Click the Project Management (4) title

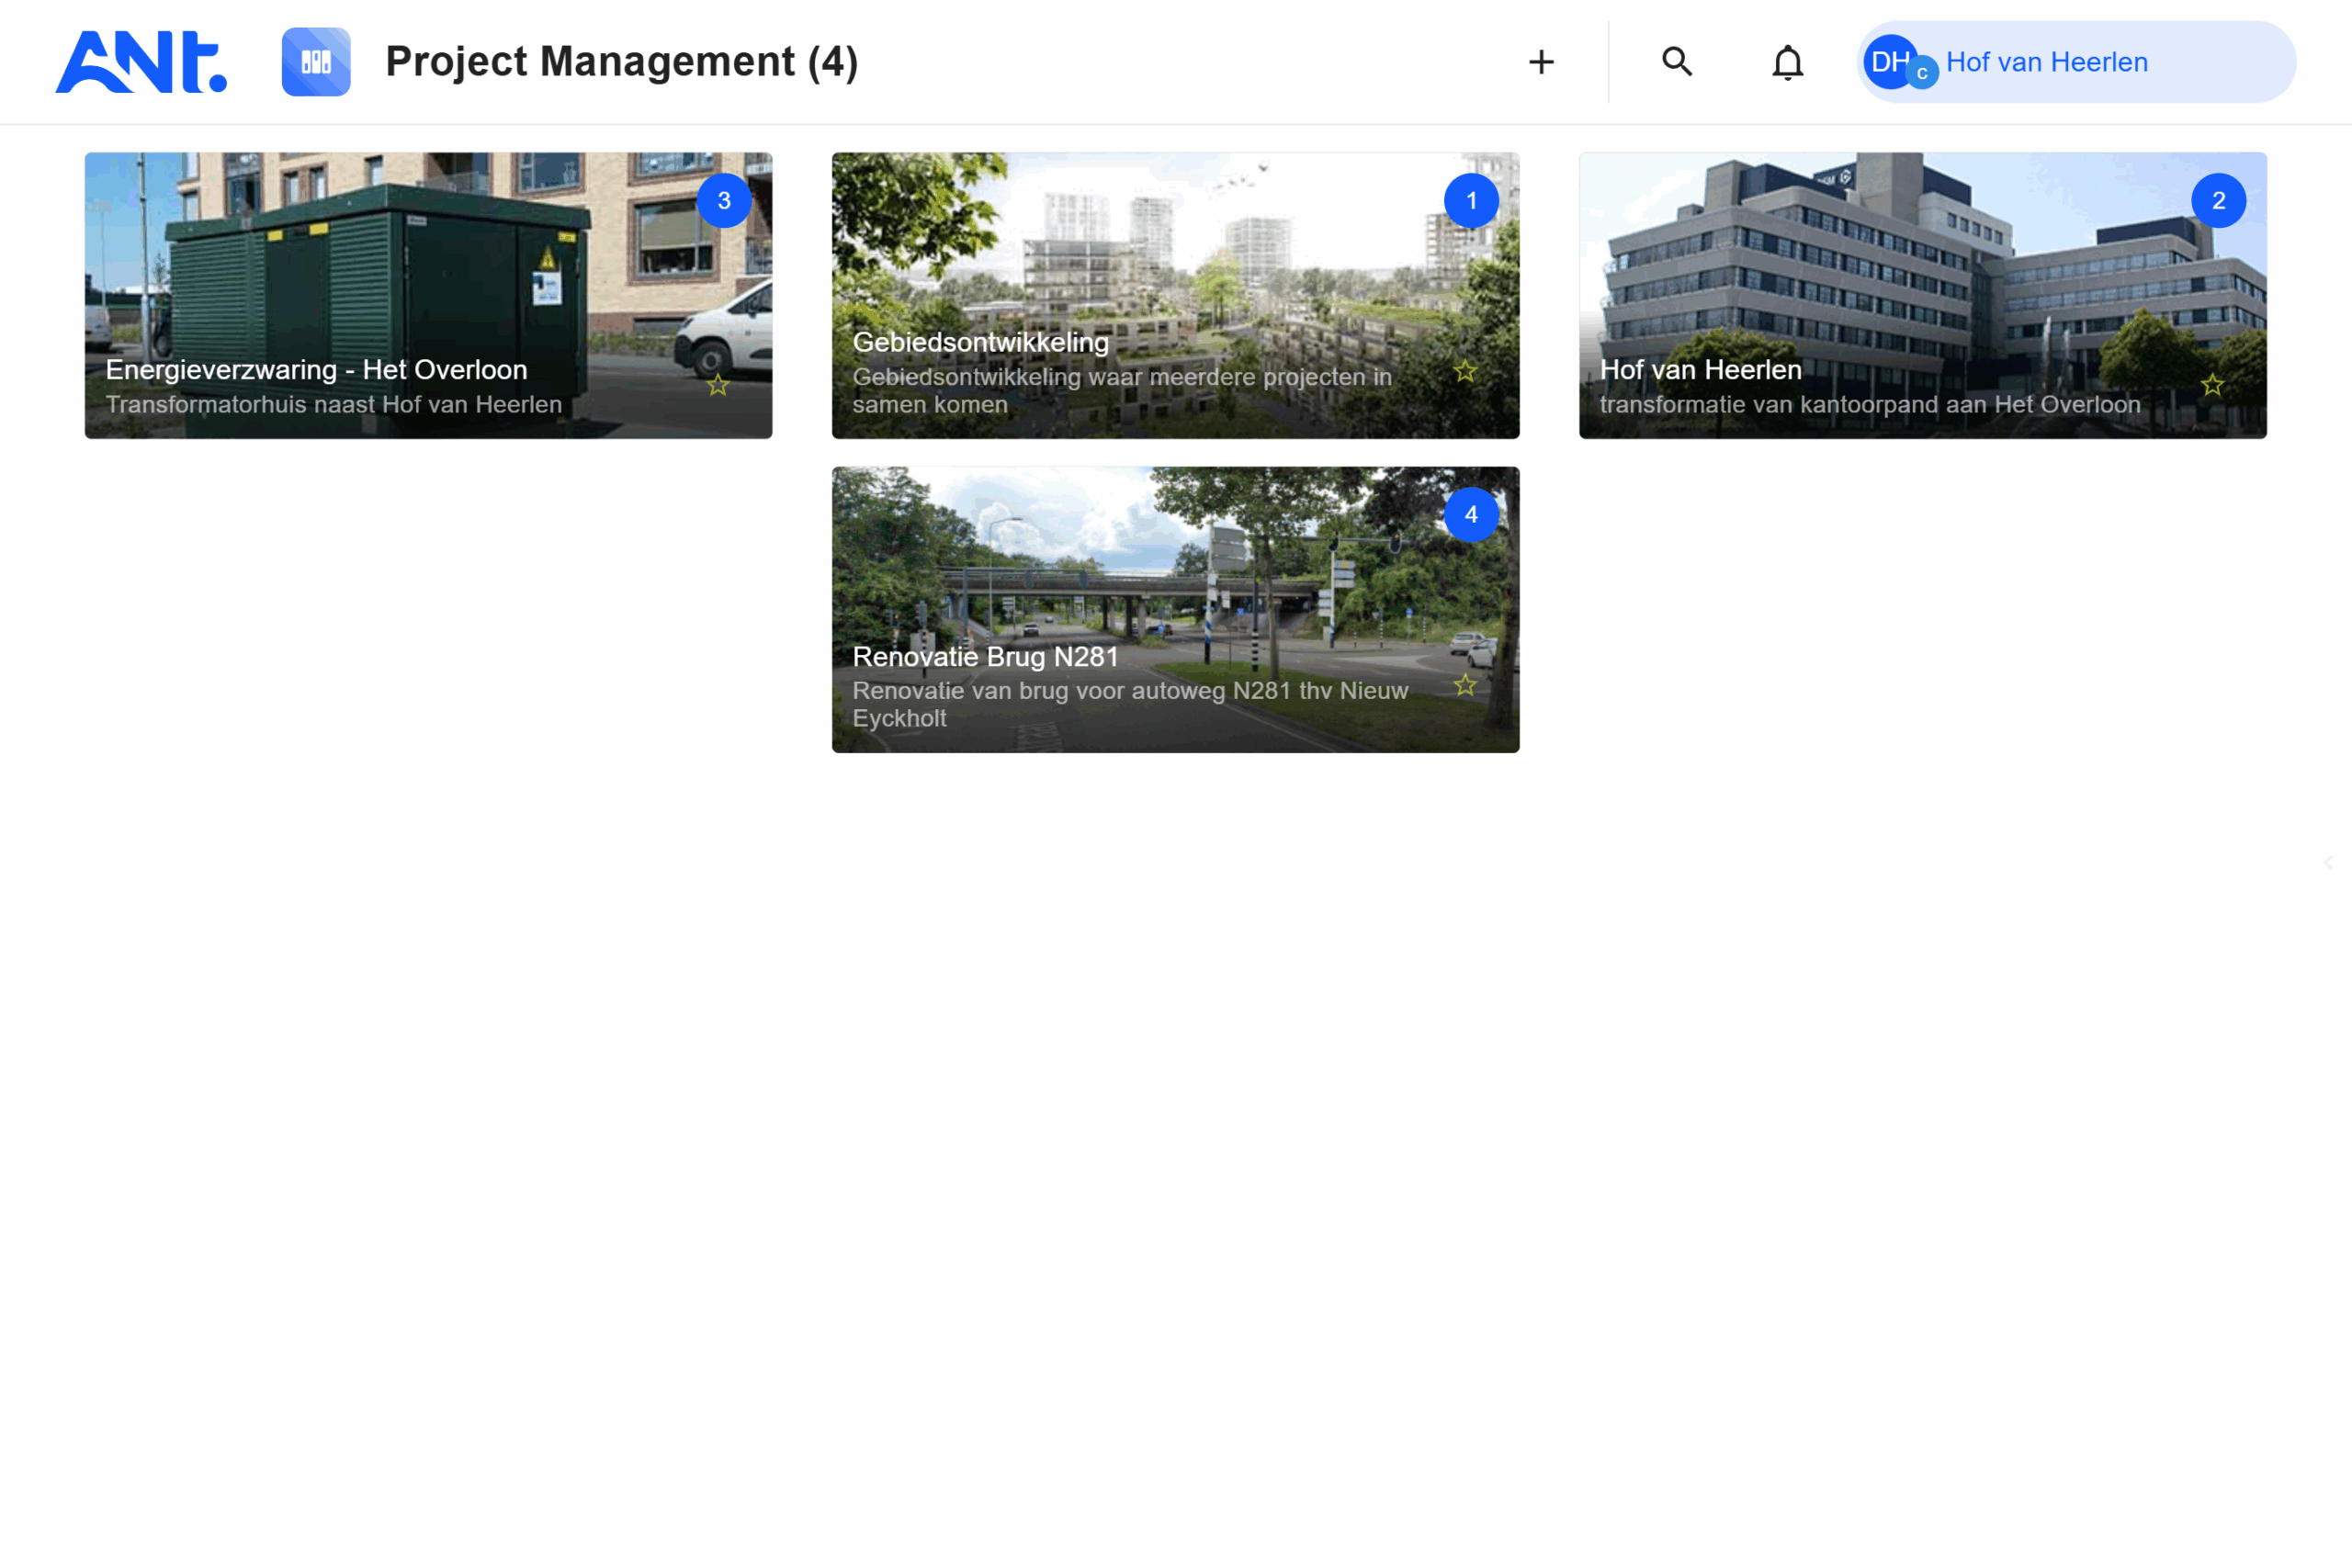pyautogui.click(x=622, y=62)
